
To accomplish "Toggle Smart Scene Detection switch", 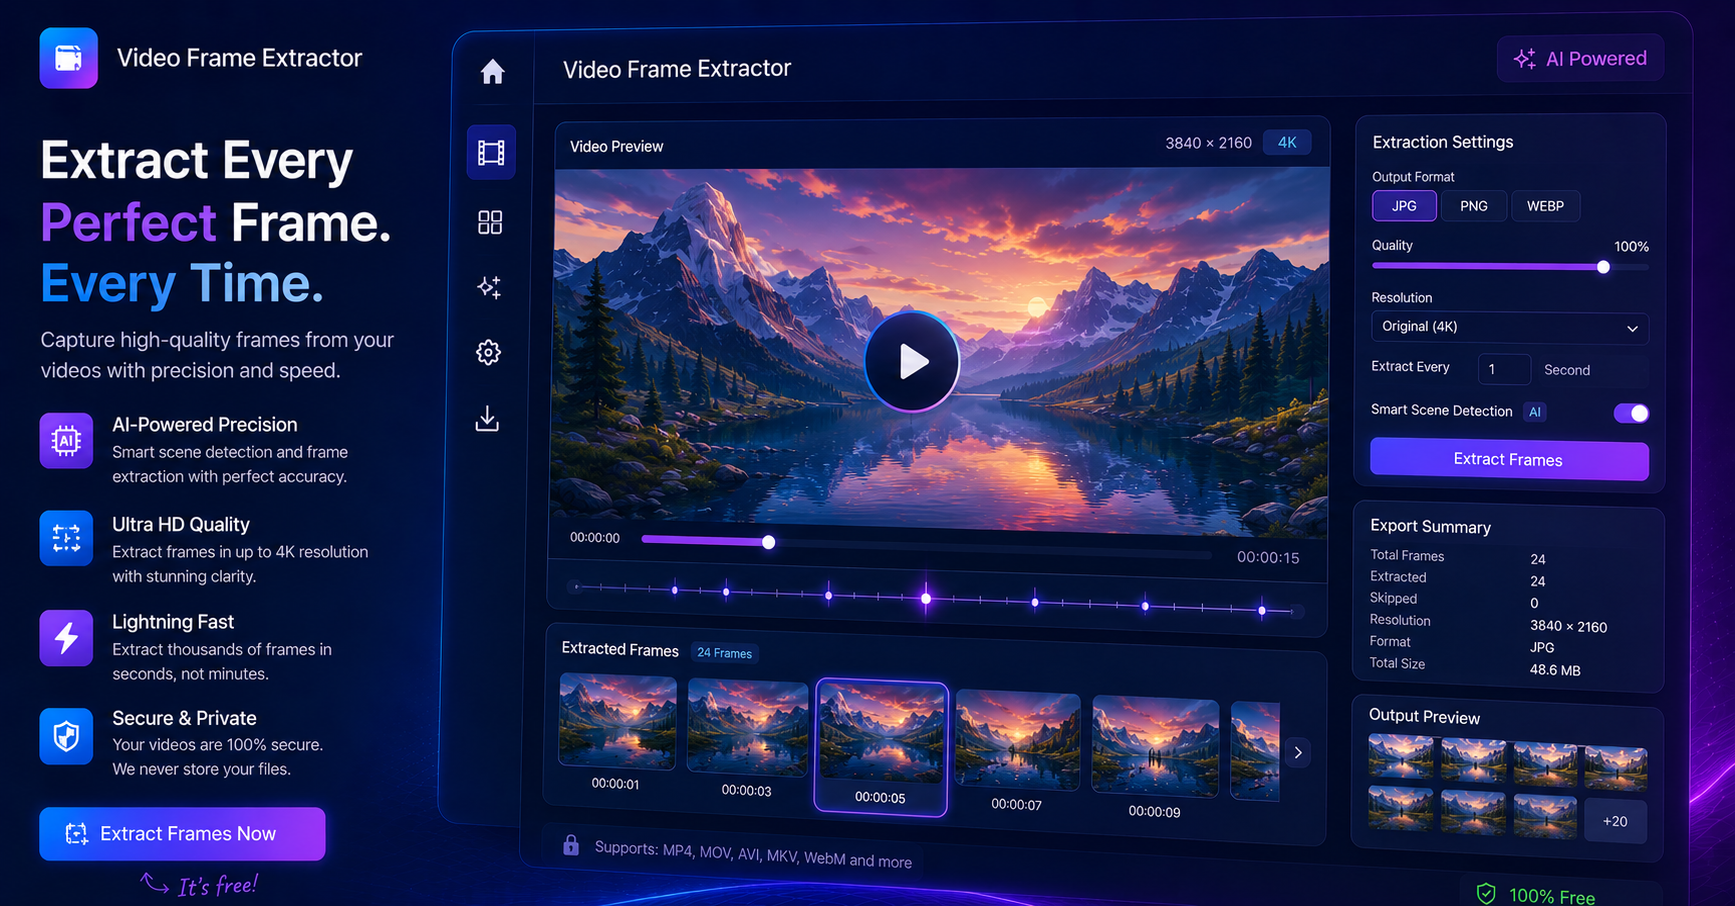I will click(x=1631, y=413).
